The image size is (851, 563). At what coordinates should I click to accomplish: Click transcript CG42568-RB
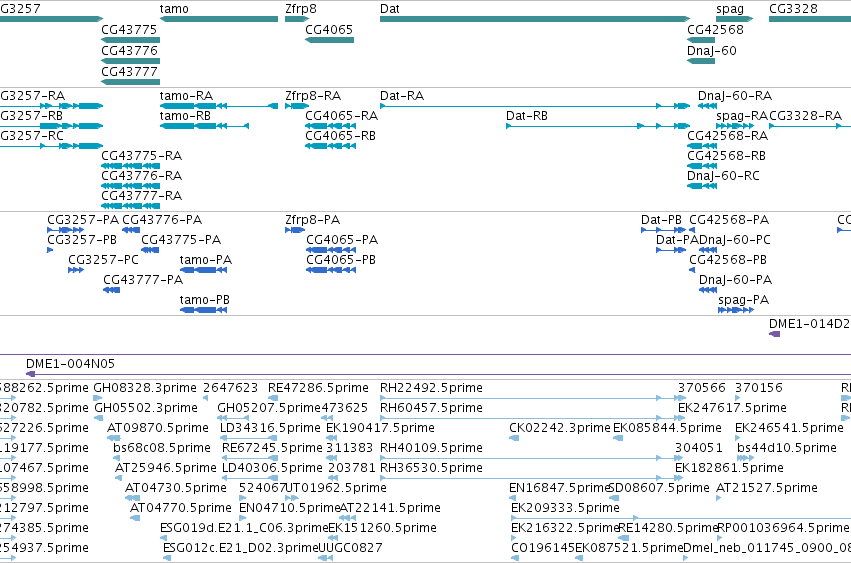[726, 156]
